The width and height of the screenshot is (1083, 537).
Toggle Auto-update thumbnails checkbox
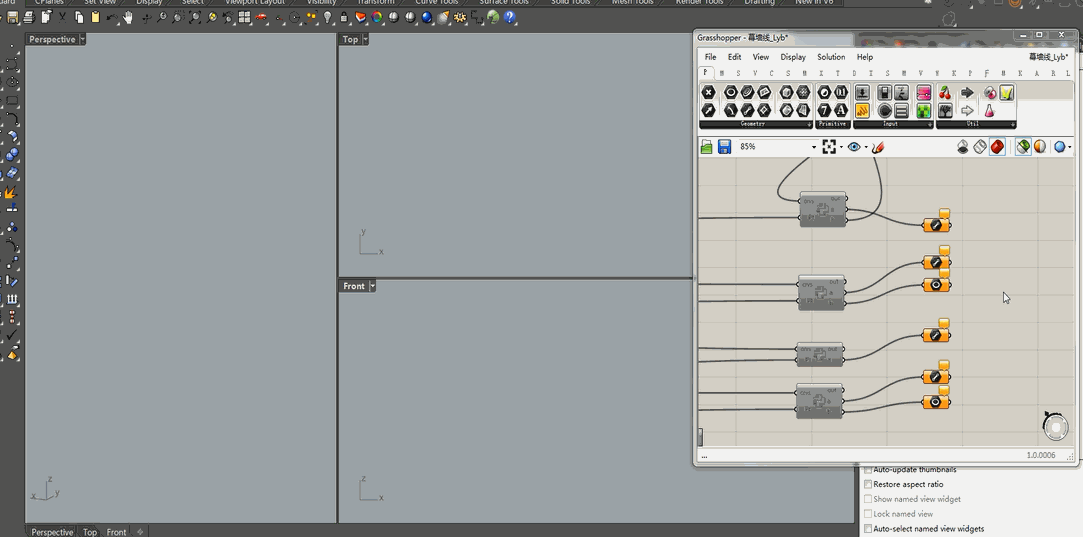tap(868, 470)
